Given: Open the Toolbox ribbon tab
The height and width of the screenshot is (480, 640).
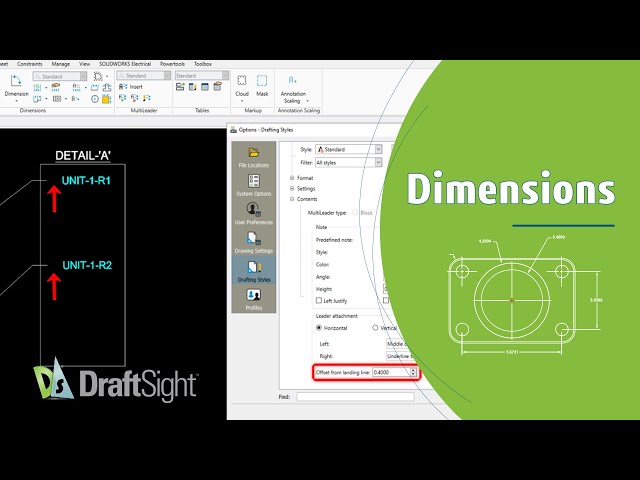Looking at the screenshot, I should [x=203, y=64].
